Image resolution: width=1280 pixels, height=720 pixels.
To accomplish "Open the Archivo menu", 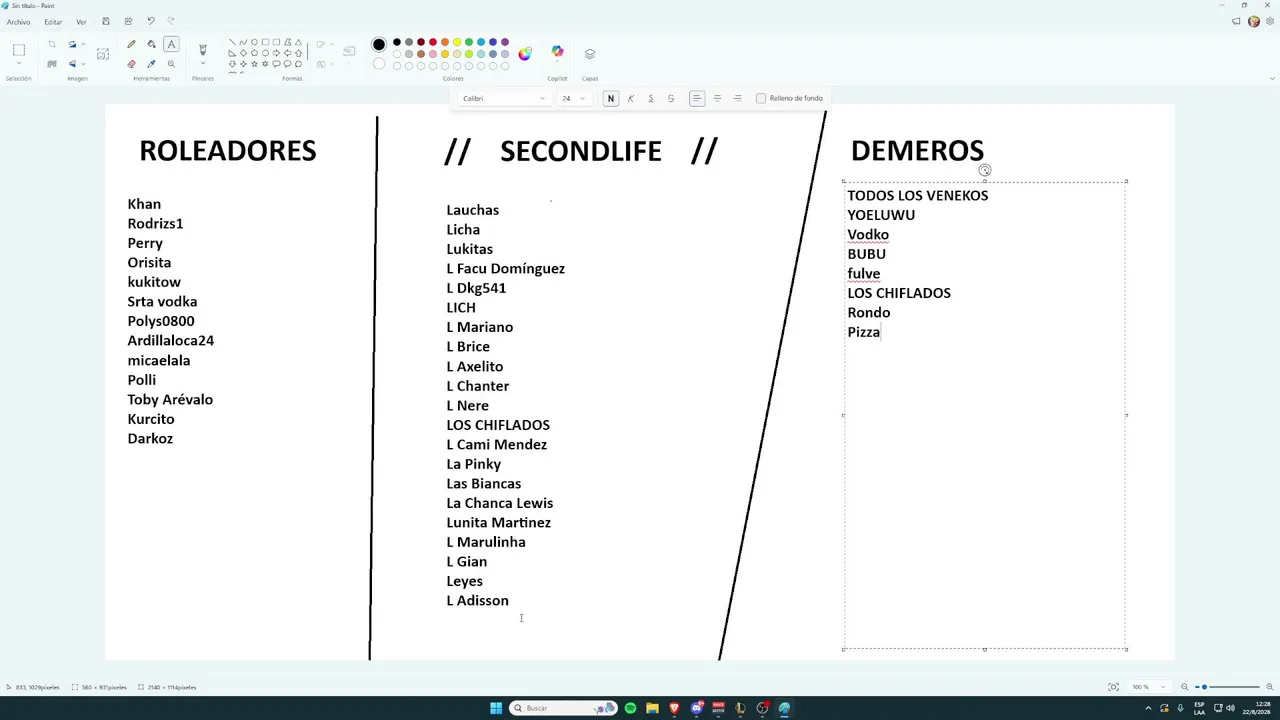I will (18, 21).
